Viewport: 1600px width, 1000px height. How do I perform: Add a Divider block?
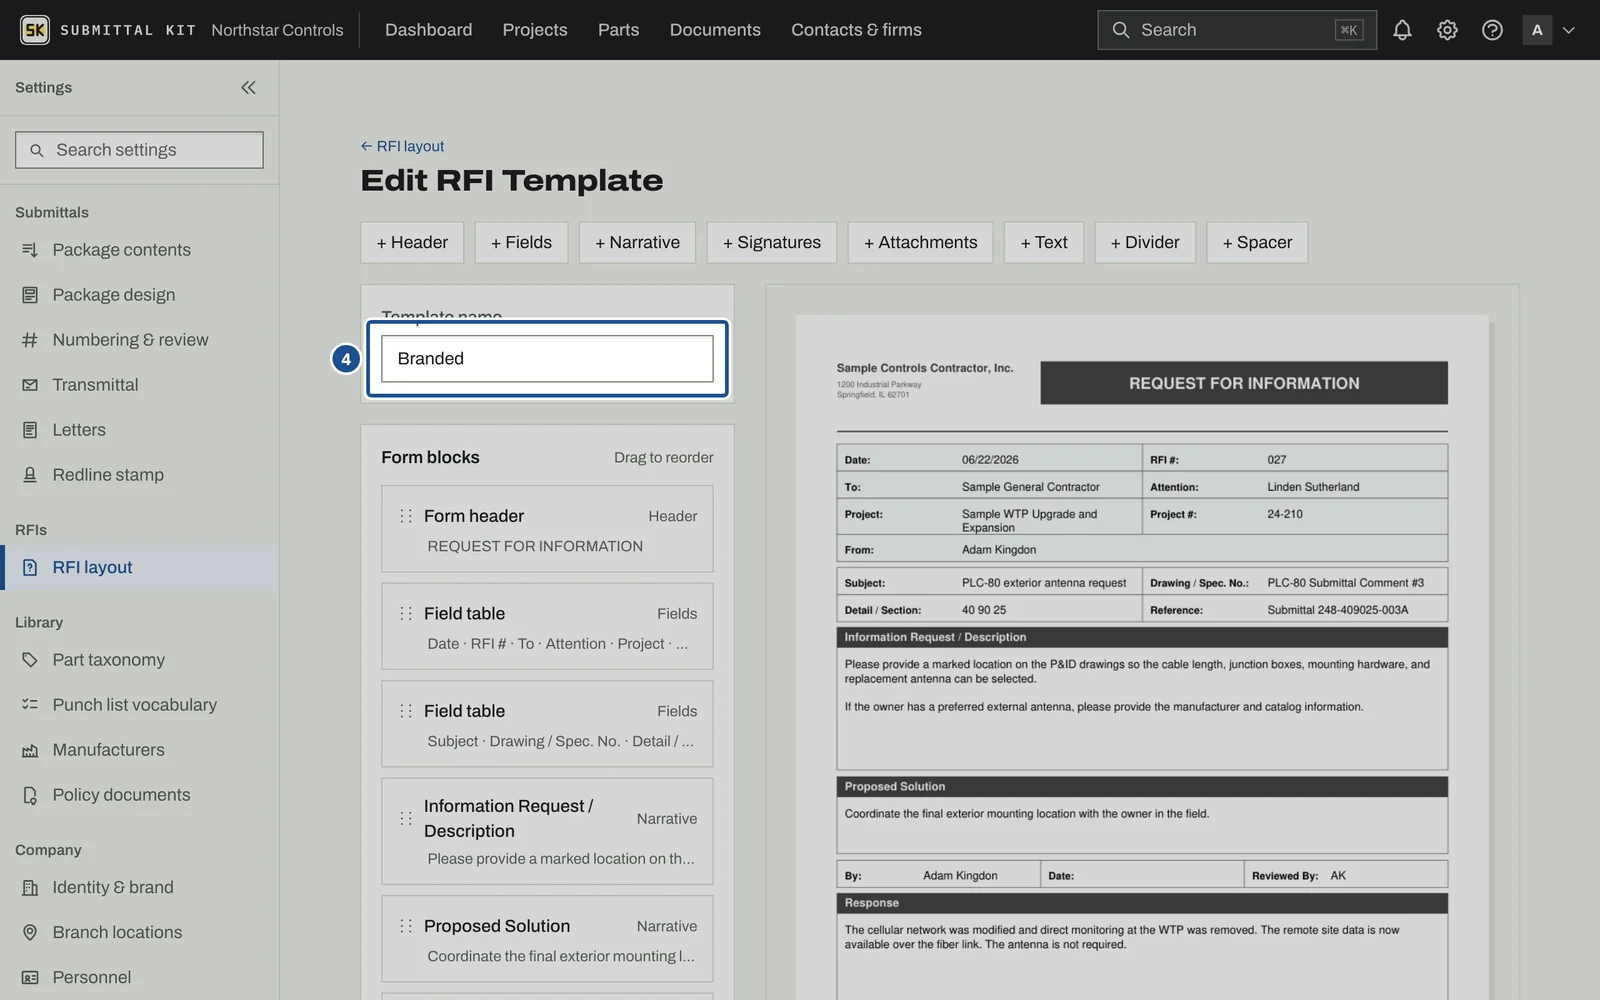[x=1145, y=242]
